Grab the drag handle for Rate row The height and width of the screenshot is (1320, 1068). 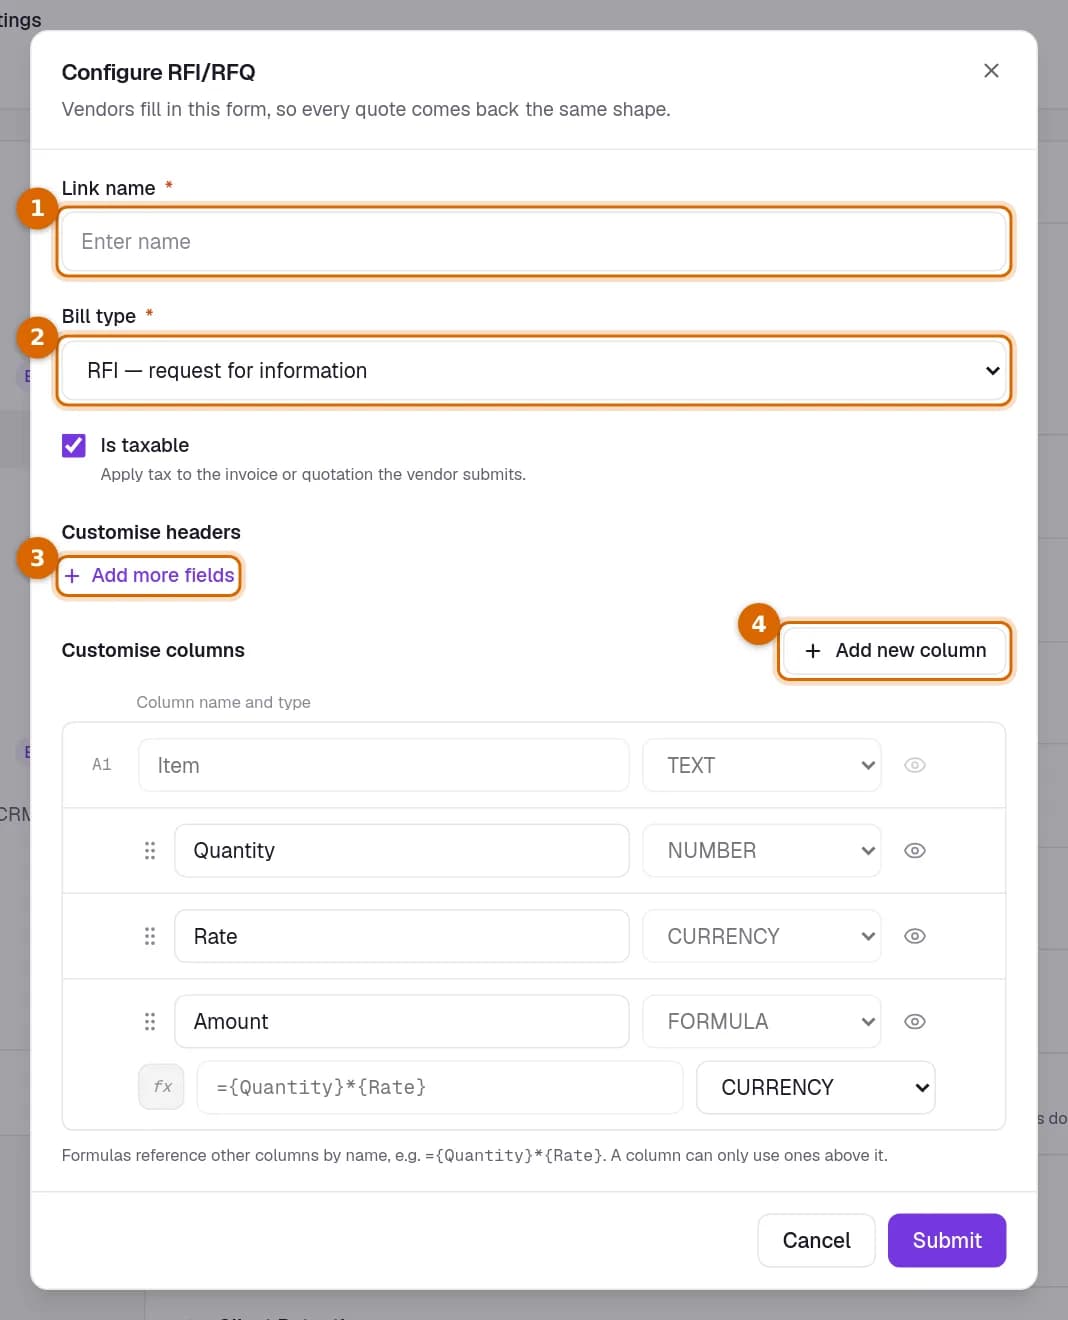pyautogui.click(x=150, y=936)
